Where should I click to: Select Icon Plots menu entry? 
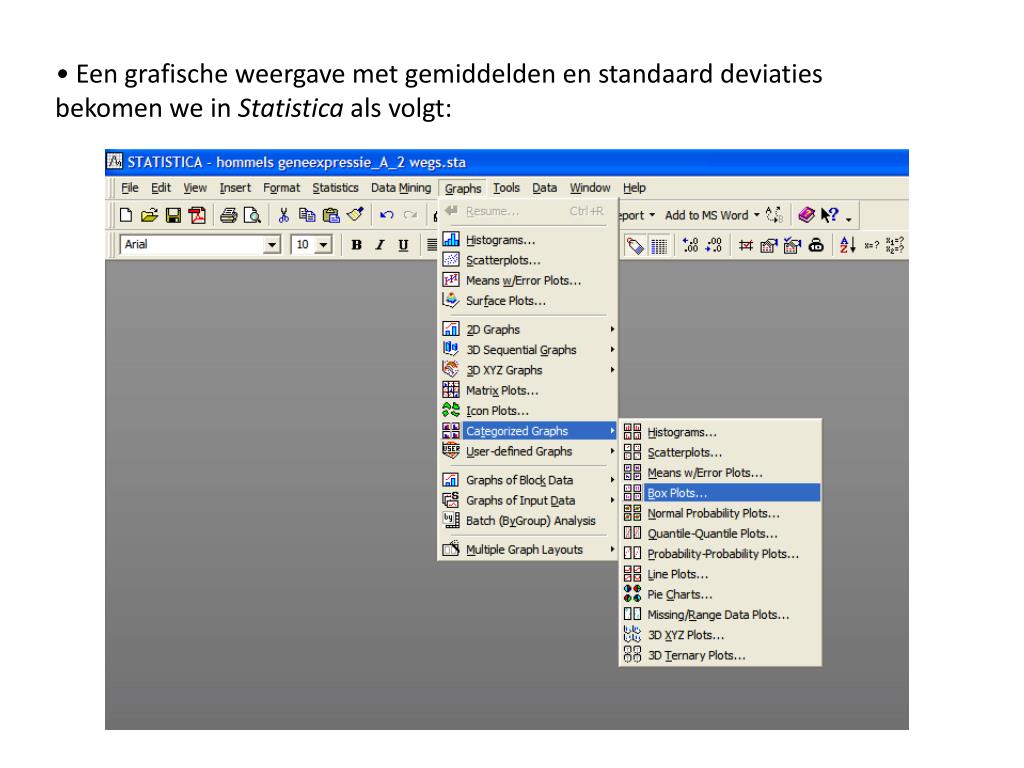(x=528, y=410)
